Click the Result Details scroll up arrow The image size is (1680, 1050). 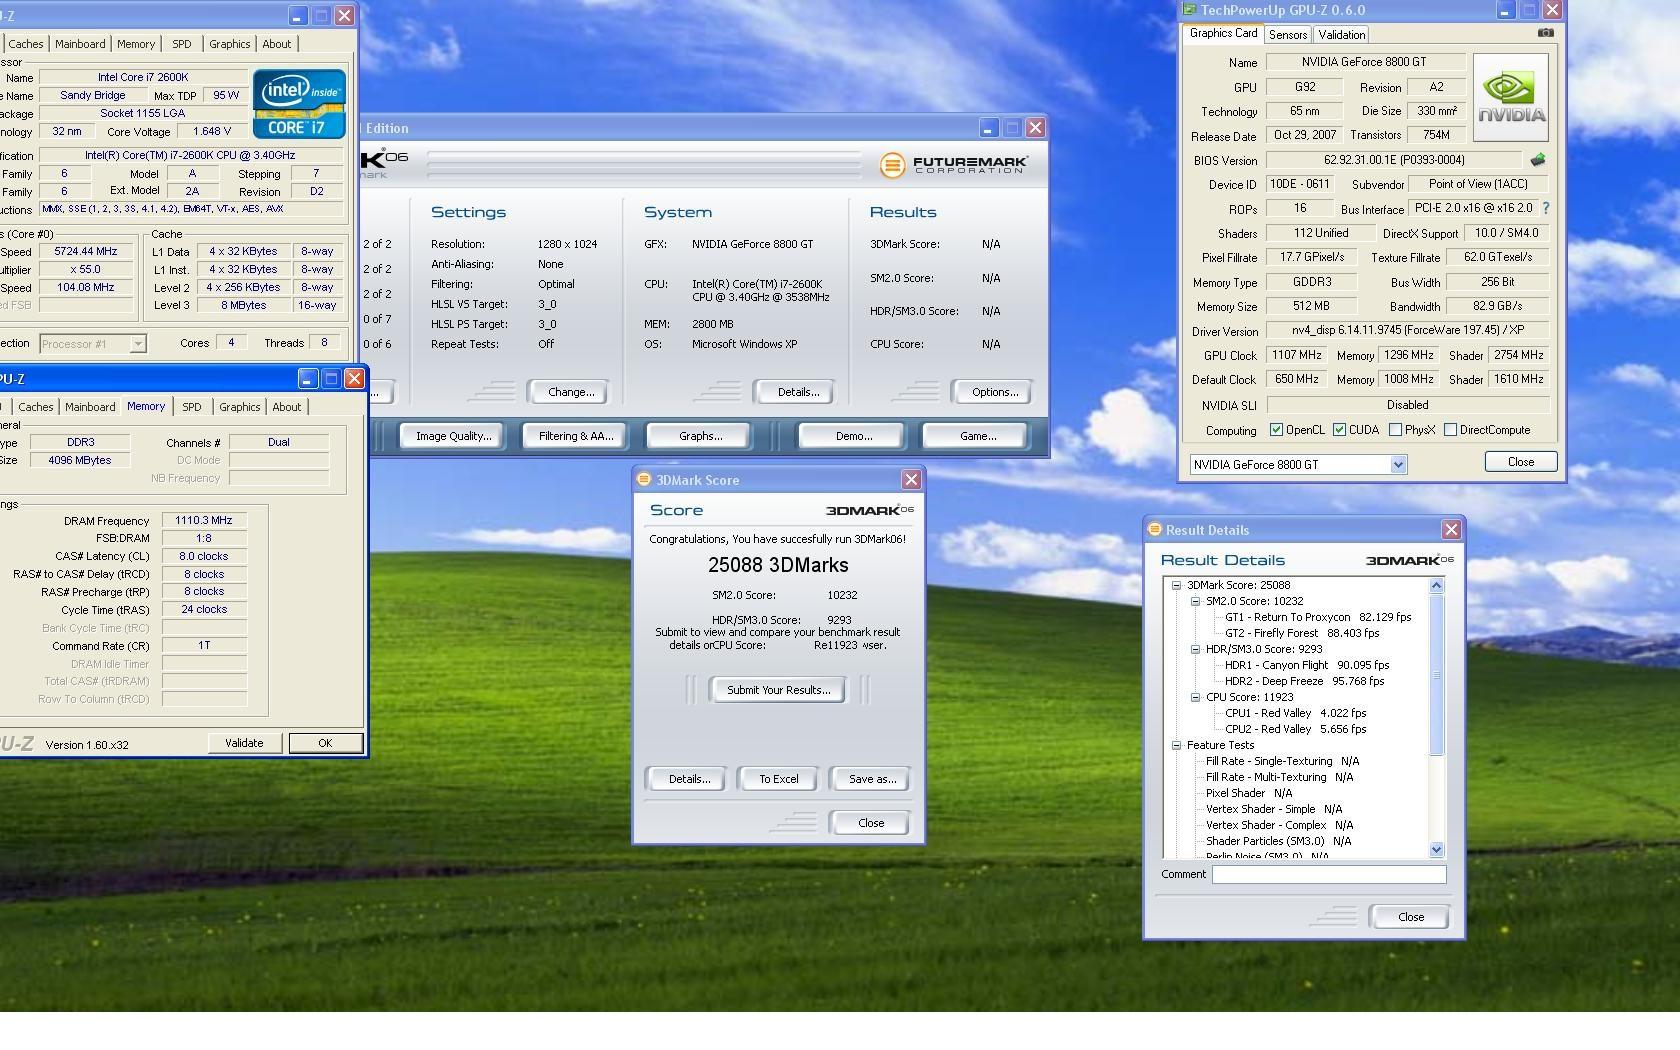pos(1437,586)
